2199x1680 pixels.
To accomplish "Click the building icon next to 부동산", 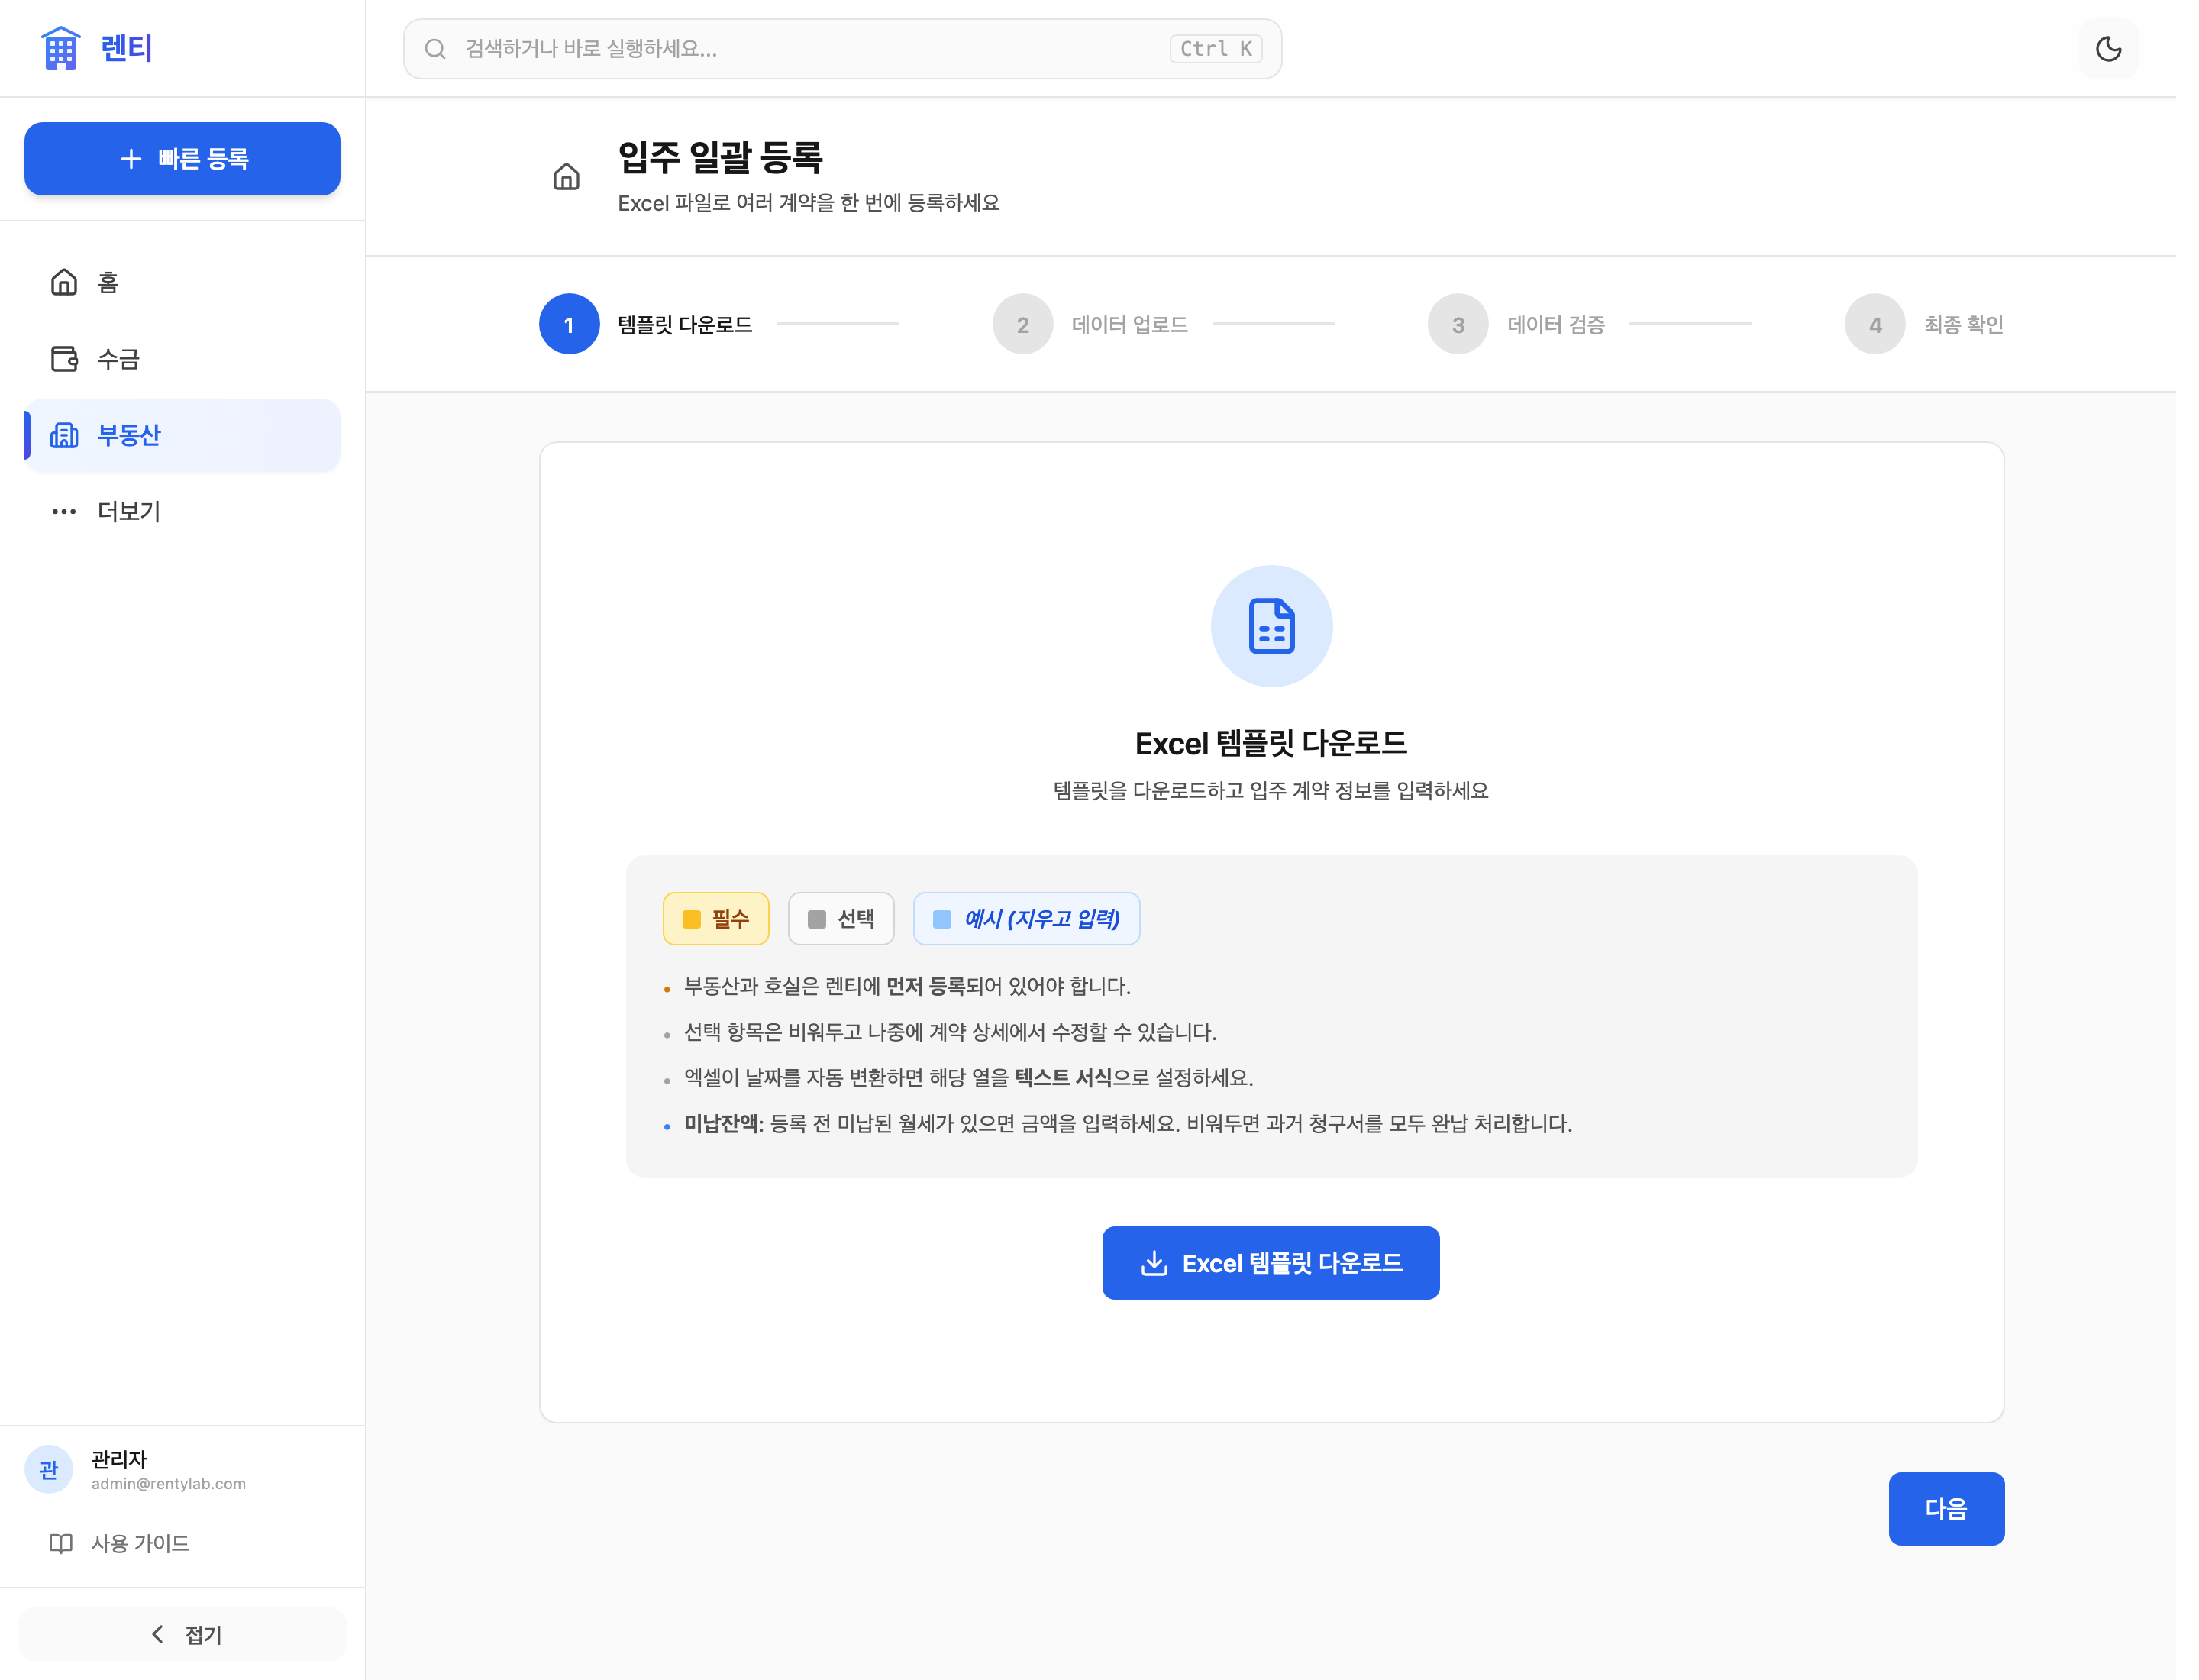I will pos(64,435).
